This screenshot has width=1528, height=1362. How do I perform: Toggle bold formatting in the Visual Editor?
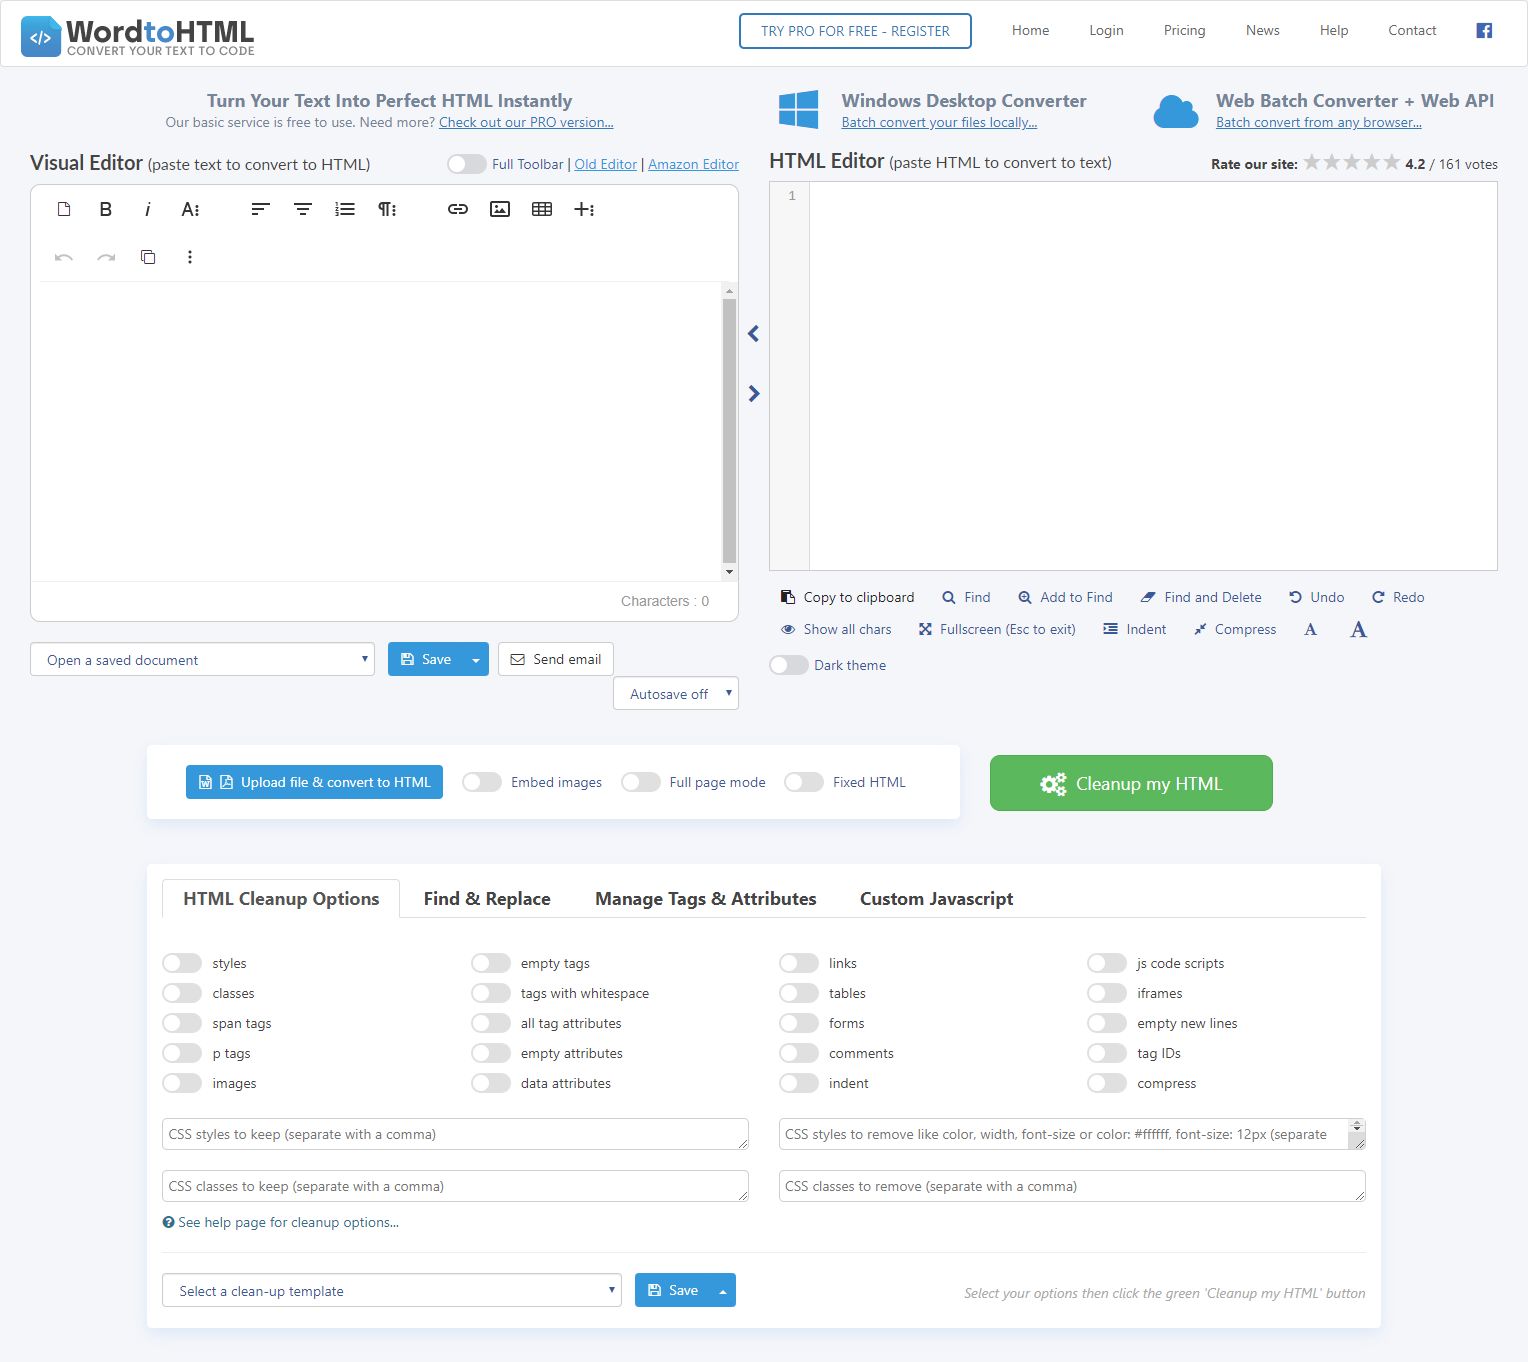coord(106,209)
